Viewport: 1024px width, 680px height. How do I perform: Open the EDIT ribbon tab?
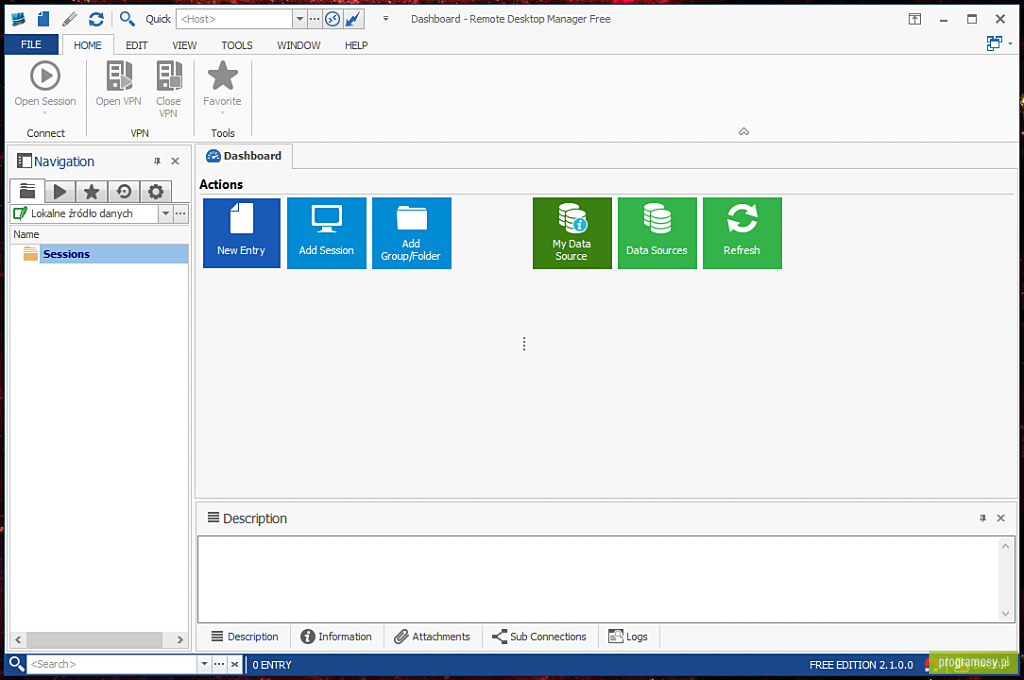136,45
